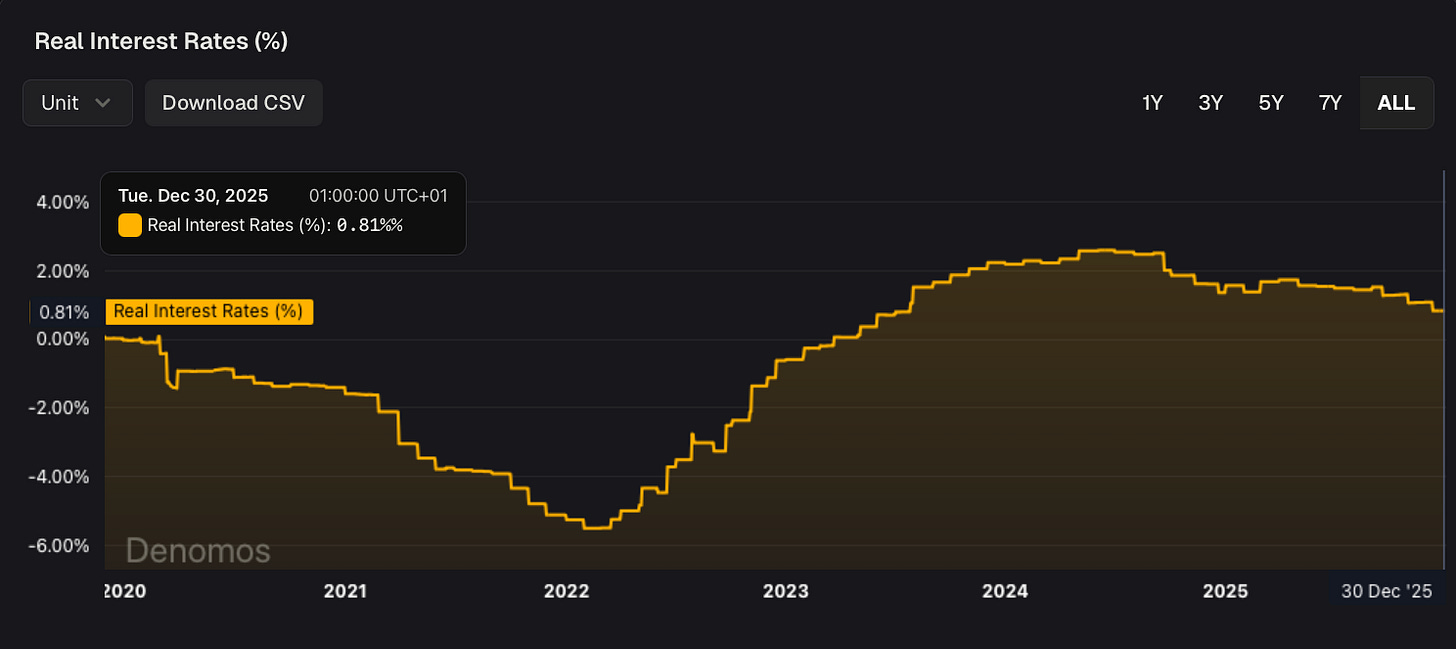Click the tooltip date header Tue. Dec 30, 2025

pyautogui.click(x=193, y=195)
